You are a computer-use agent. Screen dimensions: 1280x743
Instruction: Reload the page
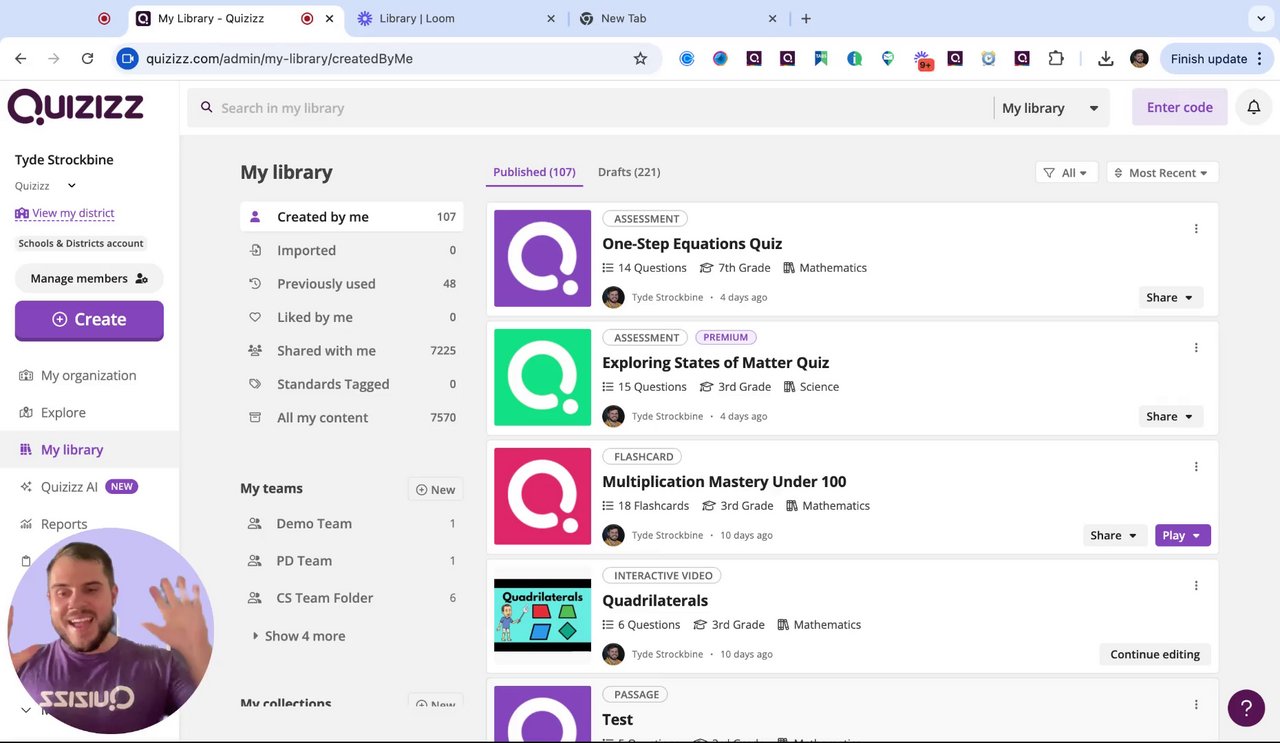pos(87,59)
